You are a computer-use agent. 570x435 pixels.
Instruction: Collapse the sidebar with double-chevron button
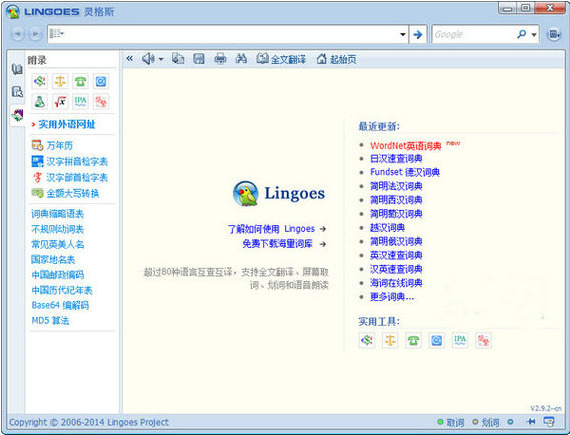[x=129, y=59]
